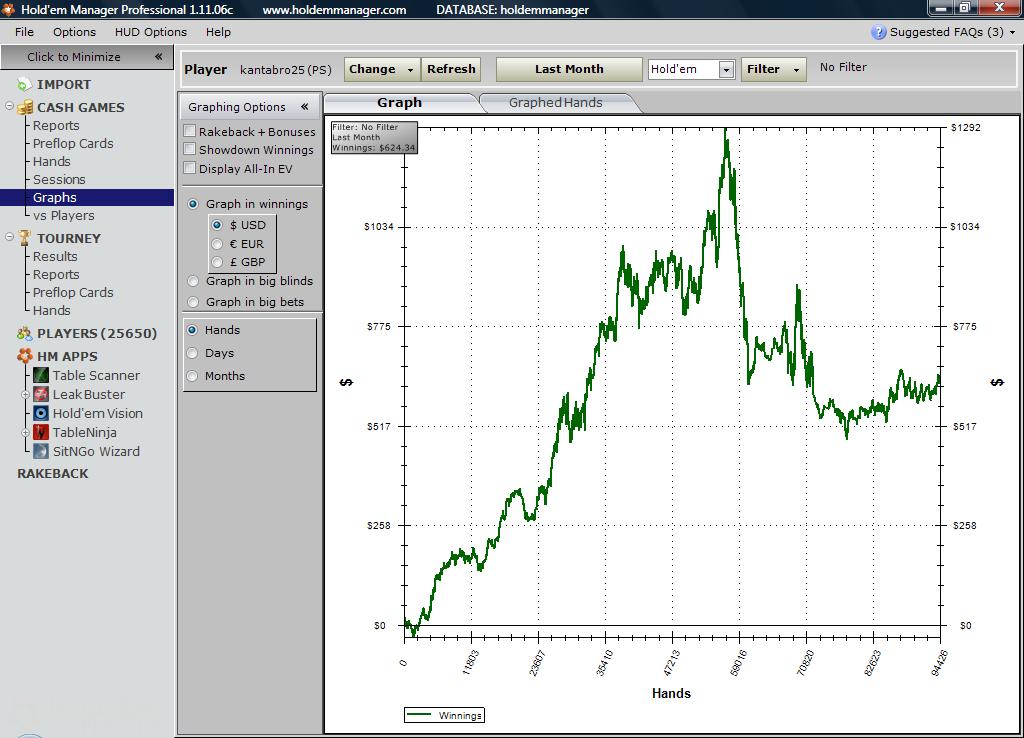Open Suggested FAQs dropdown arrow
This screenshot has height=738, width=1024.
point(1013,32)
